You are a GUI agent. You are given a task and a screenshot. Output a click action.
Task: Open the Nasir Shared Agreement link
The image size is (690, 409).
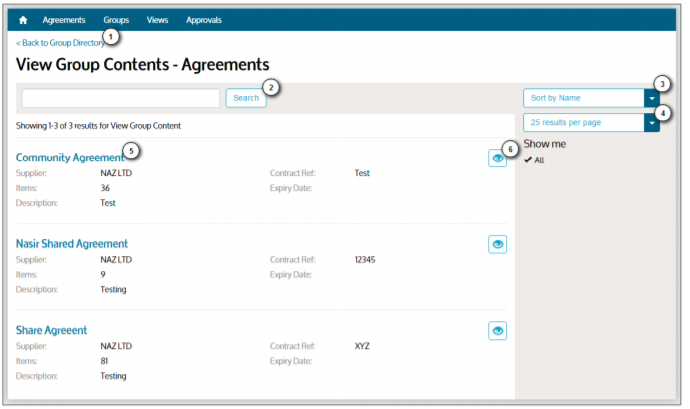(x=72, y=244)
